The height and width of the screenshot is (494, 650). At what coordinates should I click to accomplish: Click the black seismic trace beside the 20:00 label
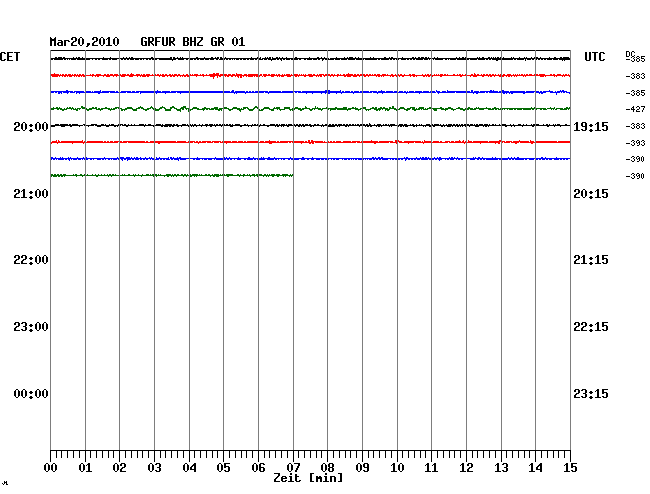pos(310,125)
